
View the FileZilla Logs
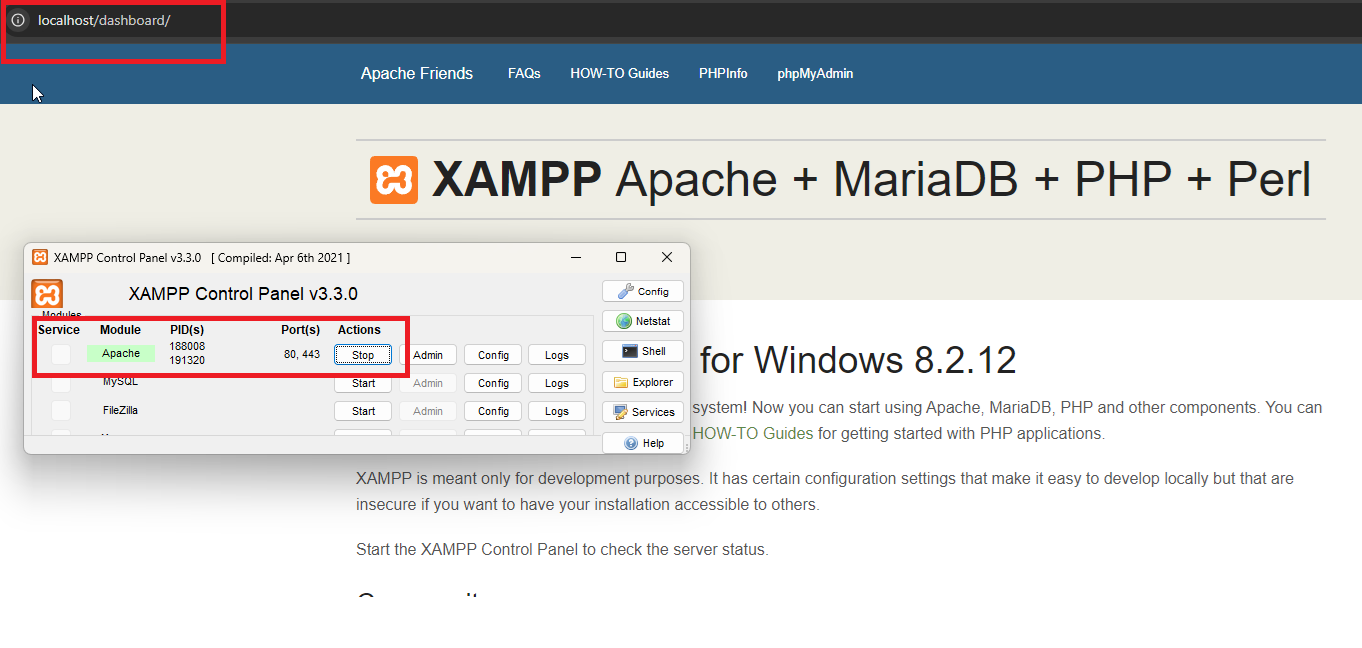(557, 411)
